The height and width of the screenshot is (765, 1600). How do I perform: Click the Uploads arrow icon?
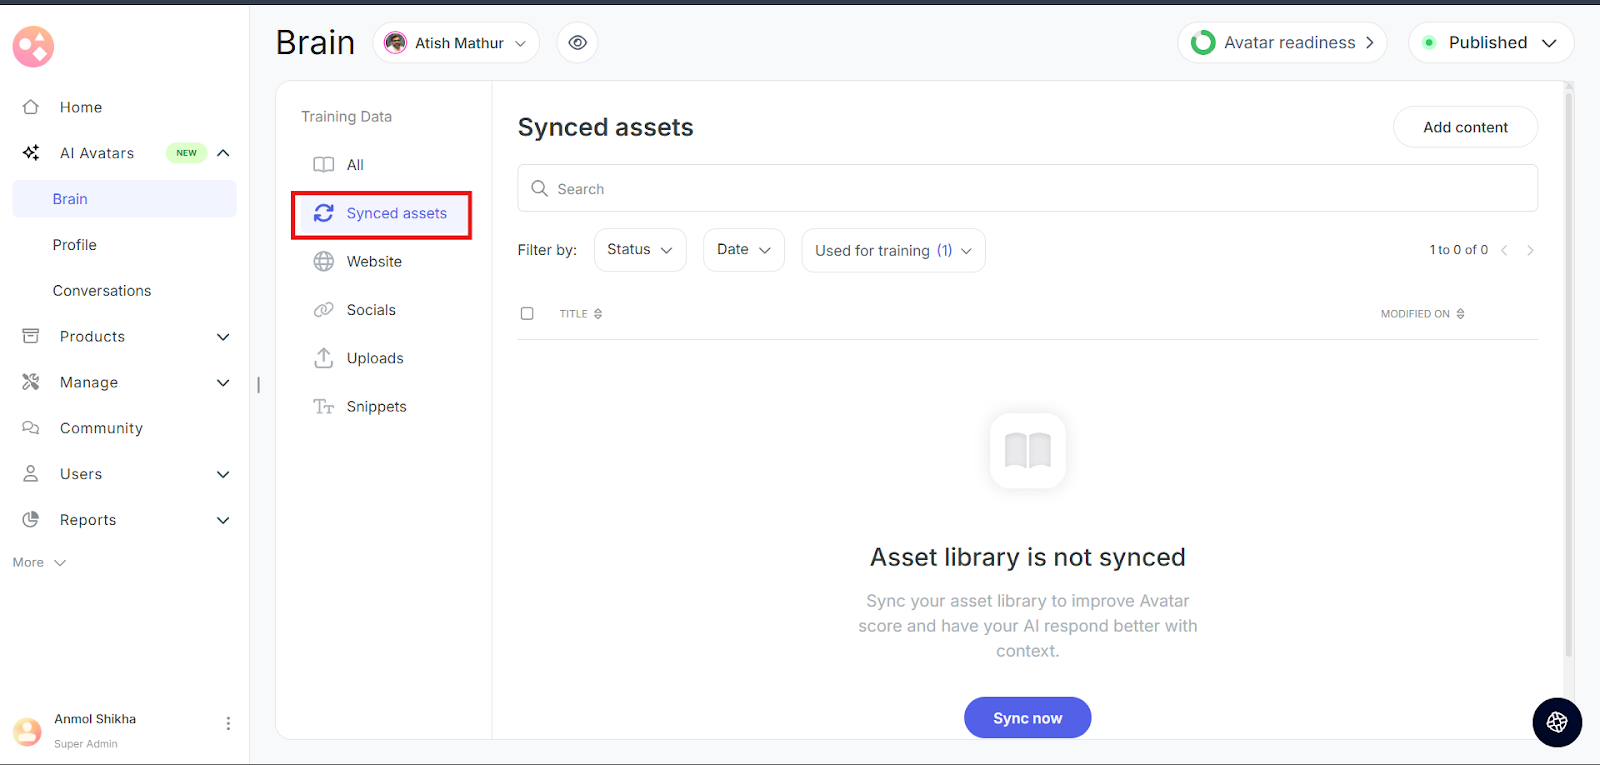pos(324,358)
